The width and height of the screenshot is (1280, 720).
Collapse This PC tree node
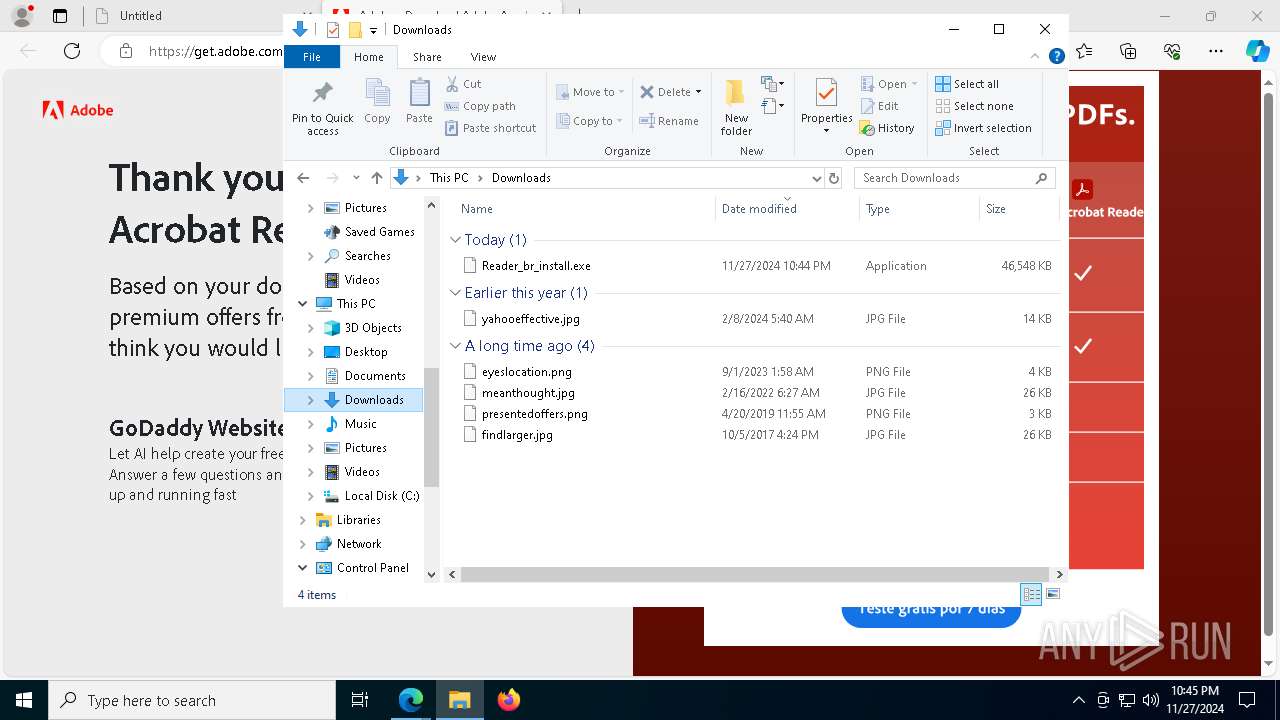pos(303,304)
